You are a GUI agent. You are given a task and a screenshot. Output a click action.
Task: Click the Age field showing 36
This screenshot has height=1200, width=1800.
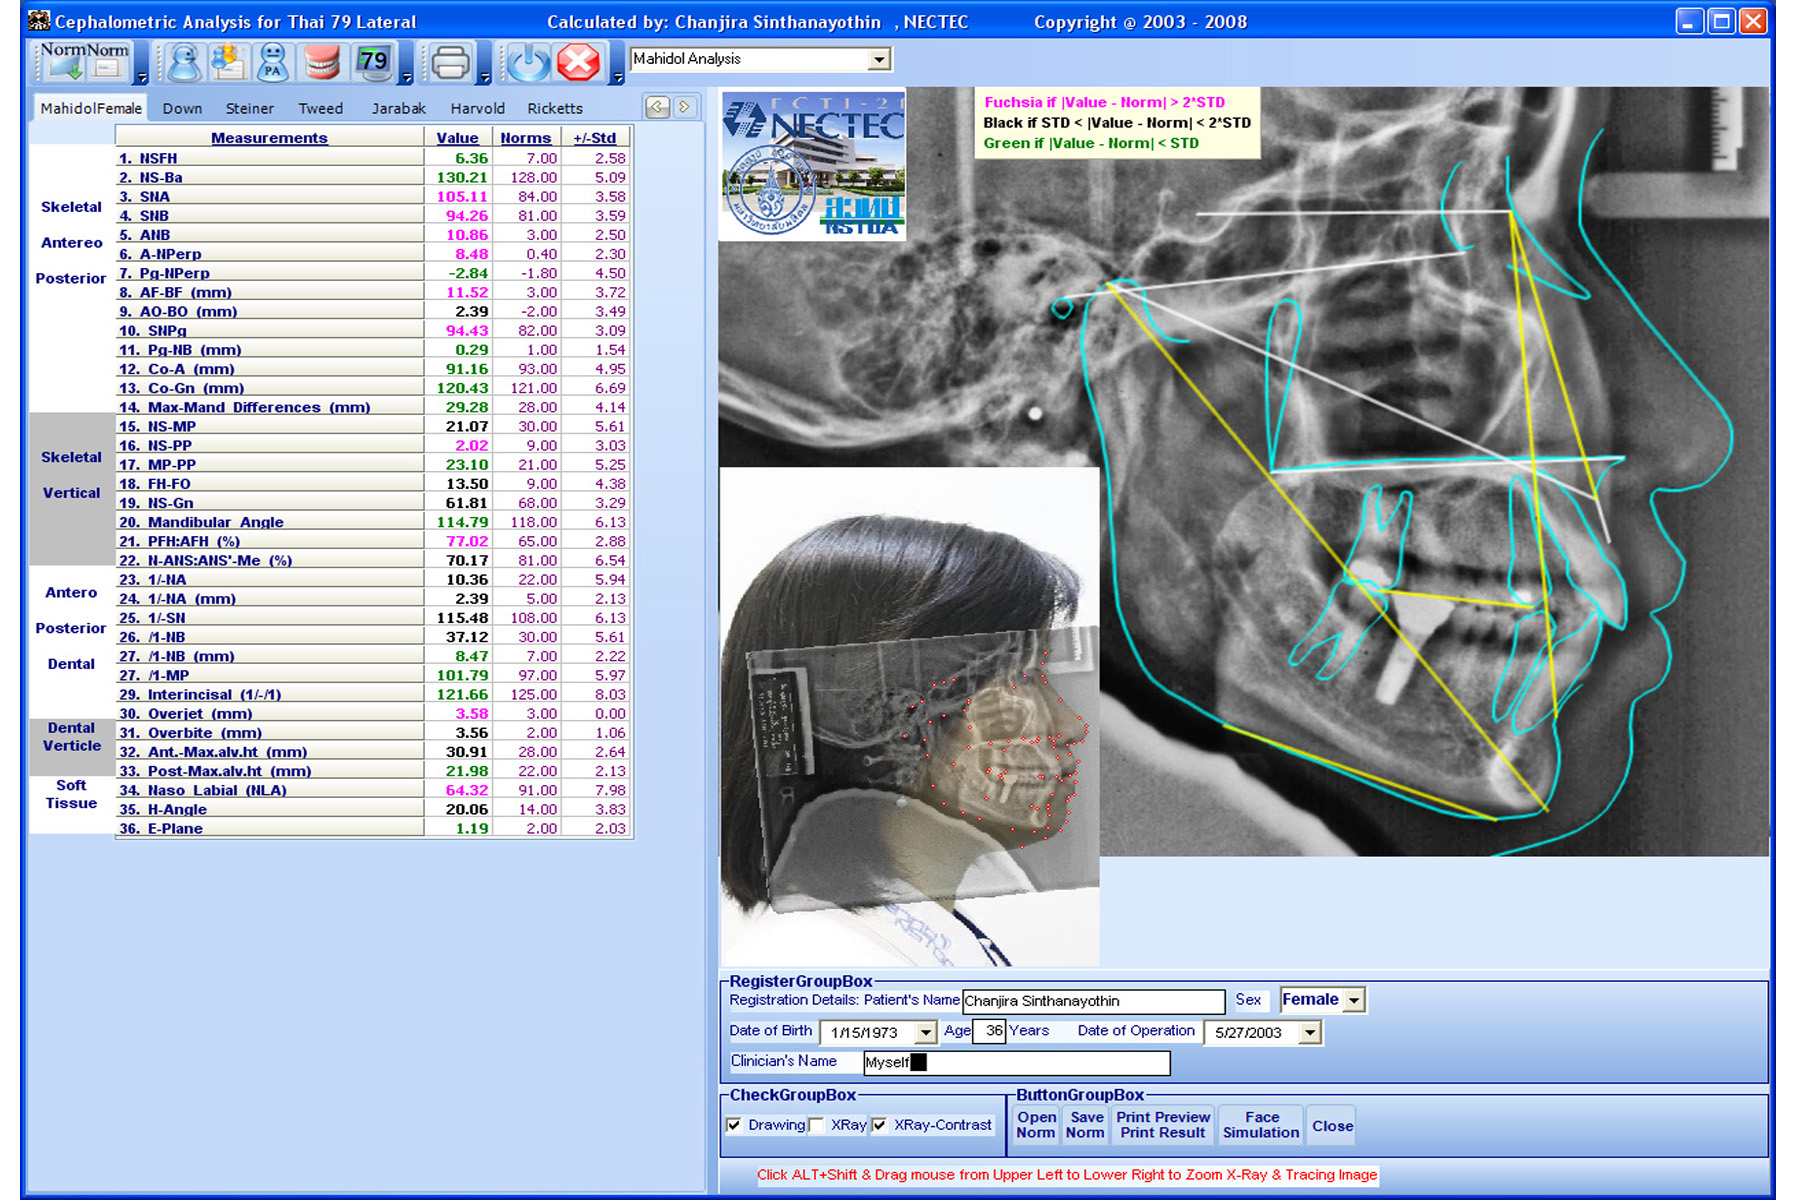tap(989, 1031)
